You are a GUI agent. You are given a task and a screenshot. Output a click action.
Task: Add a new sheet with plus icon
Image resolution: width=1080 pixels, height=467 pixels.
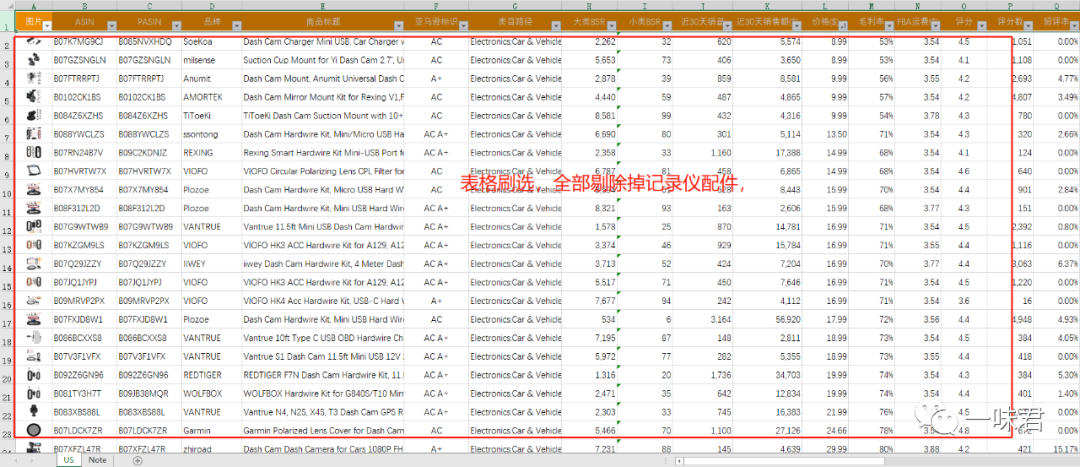tap(137, 459)
